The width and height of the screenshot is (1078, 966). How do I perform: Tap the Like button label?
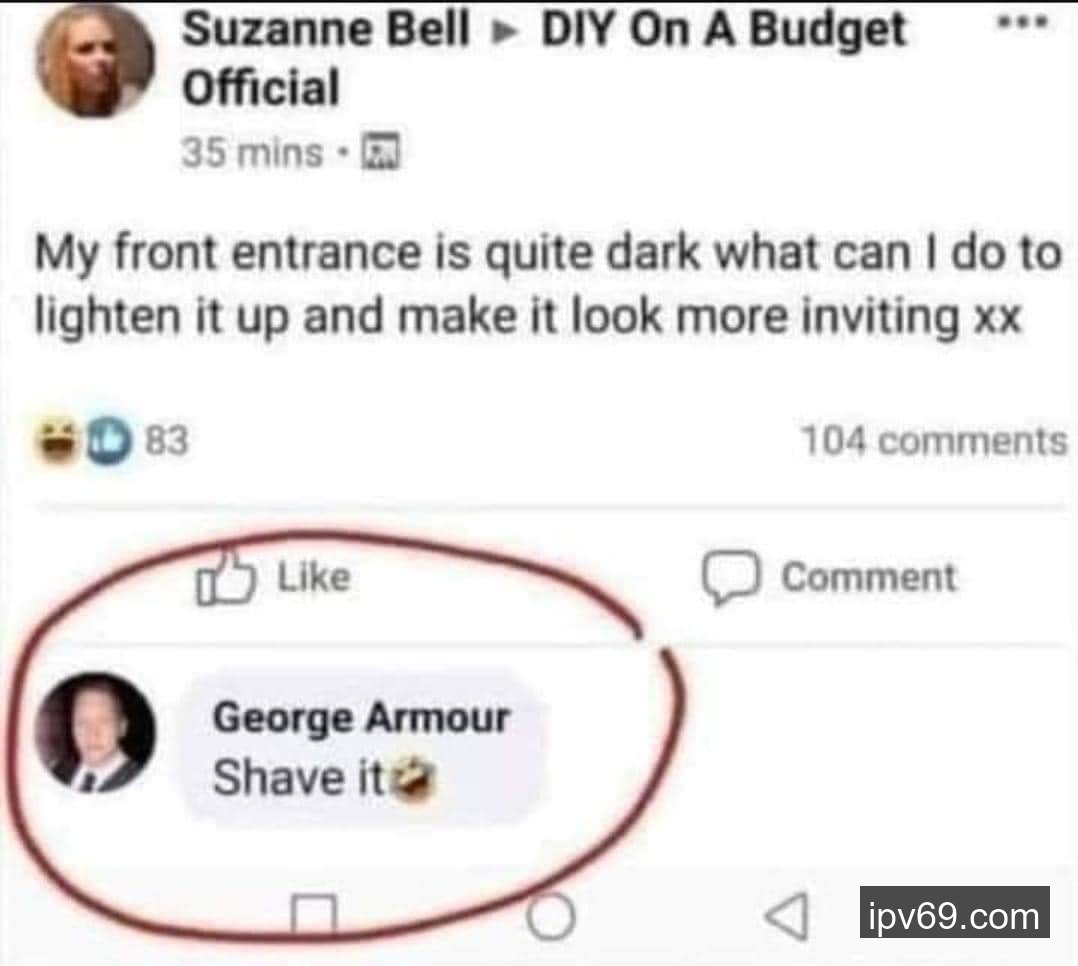[314, 577]
